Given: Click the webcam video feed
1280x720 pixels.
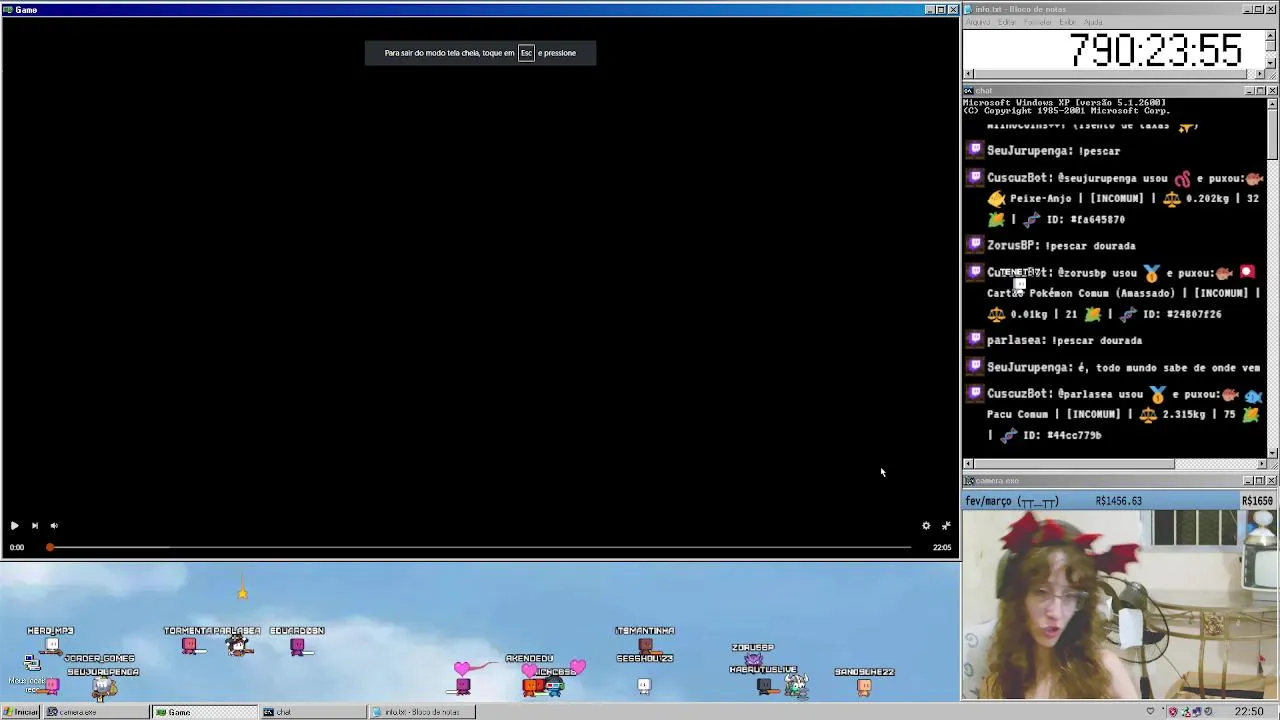Looking at the screenshot, I should pyautogui.click(x=1120, y=605).
